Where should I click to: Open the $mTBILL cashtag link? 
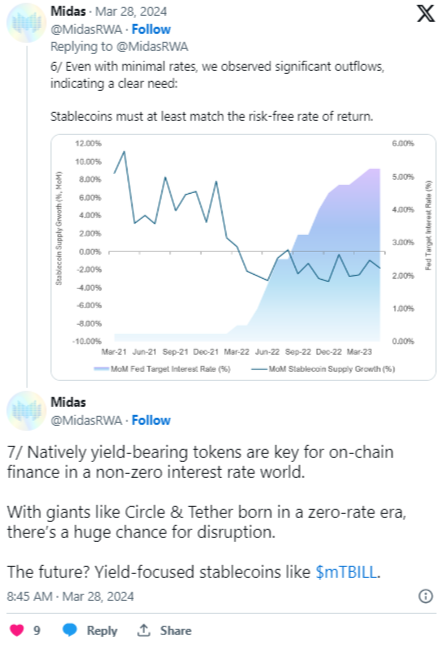coord(346,572)
